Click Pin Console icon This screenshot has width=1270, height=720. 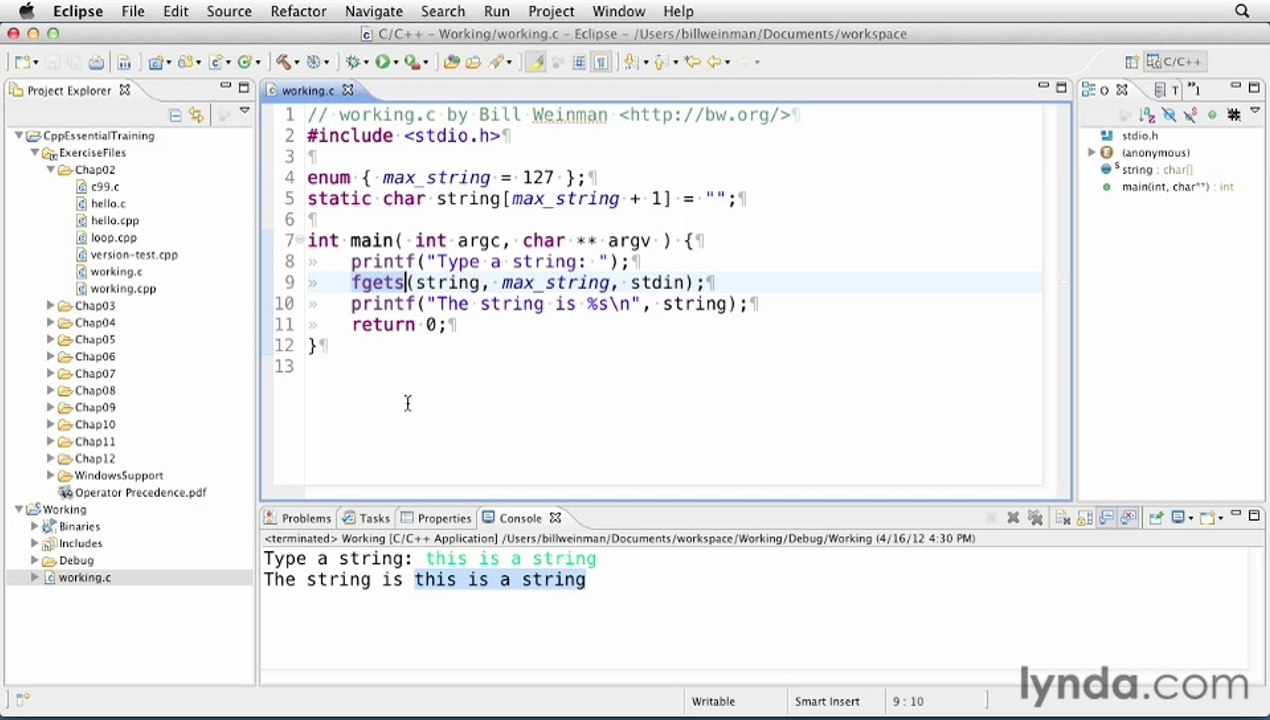tap(1156, 518)
